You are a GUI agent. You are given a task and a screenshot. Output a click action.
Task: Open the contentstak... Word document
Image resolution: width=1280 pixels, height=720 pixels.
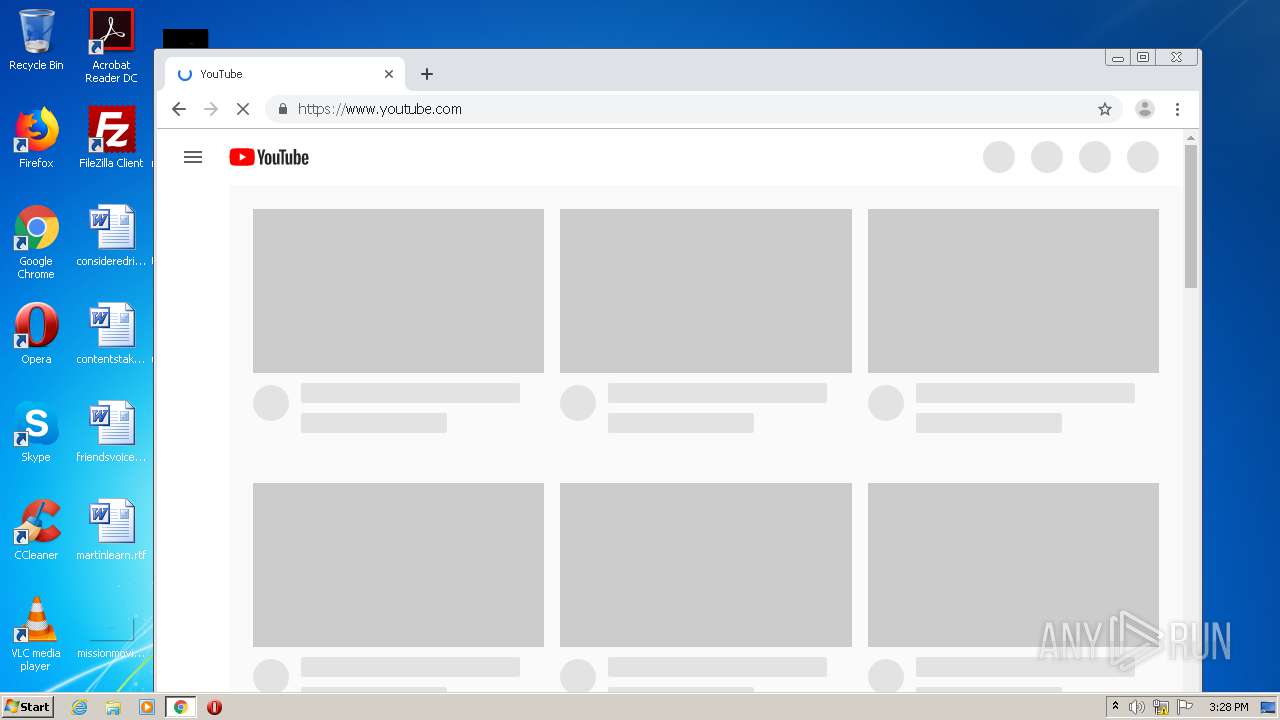[x=111, y=334]
